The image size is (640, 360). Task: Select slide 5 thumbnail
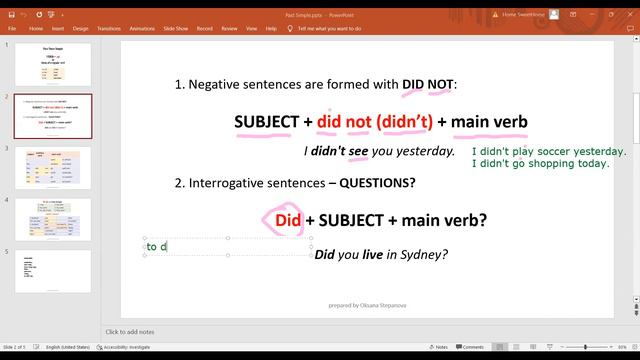[x=53, y=271]
